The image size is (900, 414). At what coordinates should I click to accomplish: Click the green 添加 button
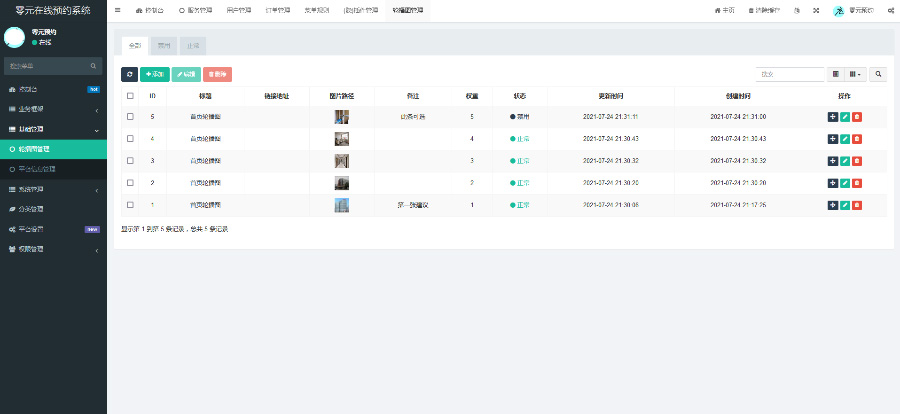(x=154, y=74)
